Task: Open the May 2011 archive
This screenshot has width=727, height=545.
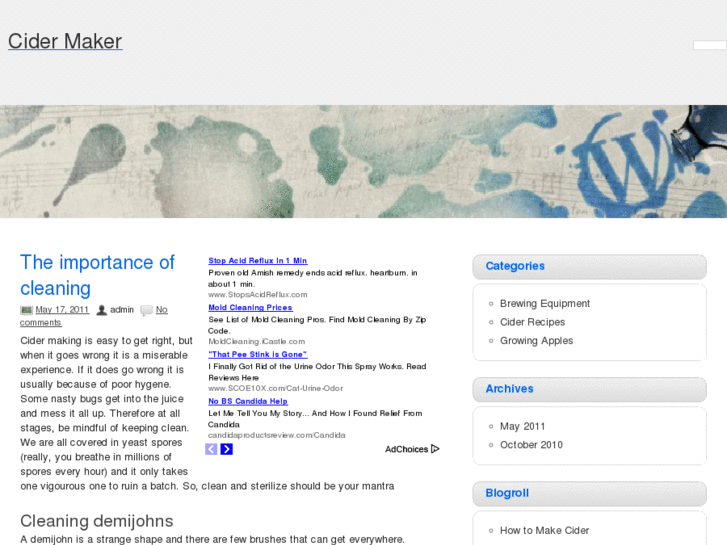Action: click(x=522, y=426)
